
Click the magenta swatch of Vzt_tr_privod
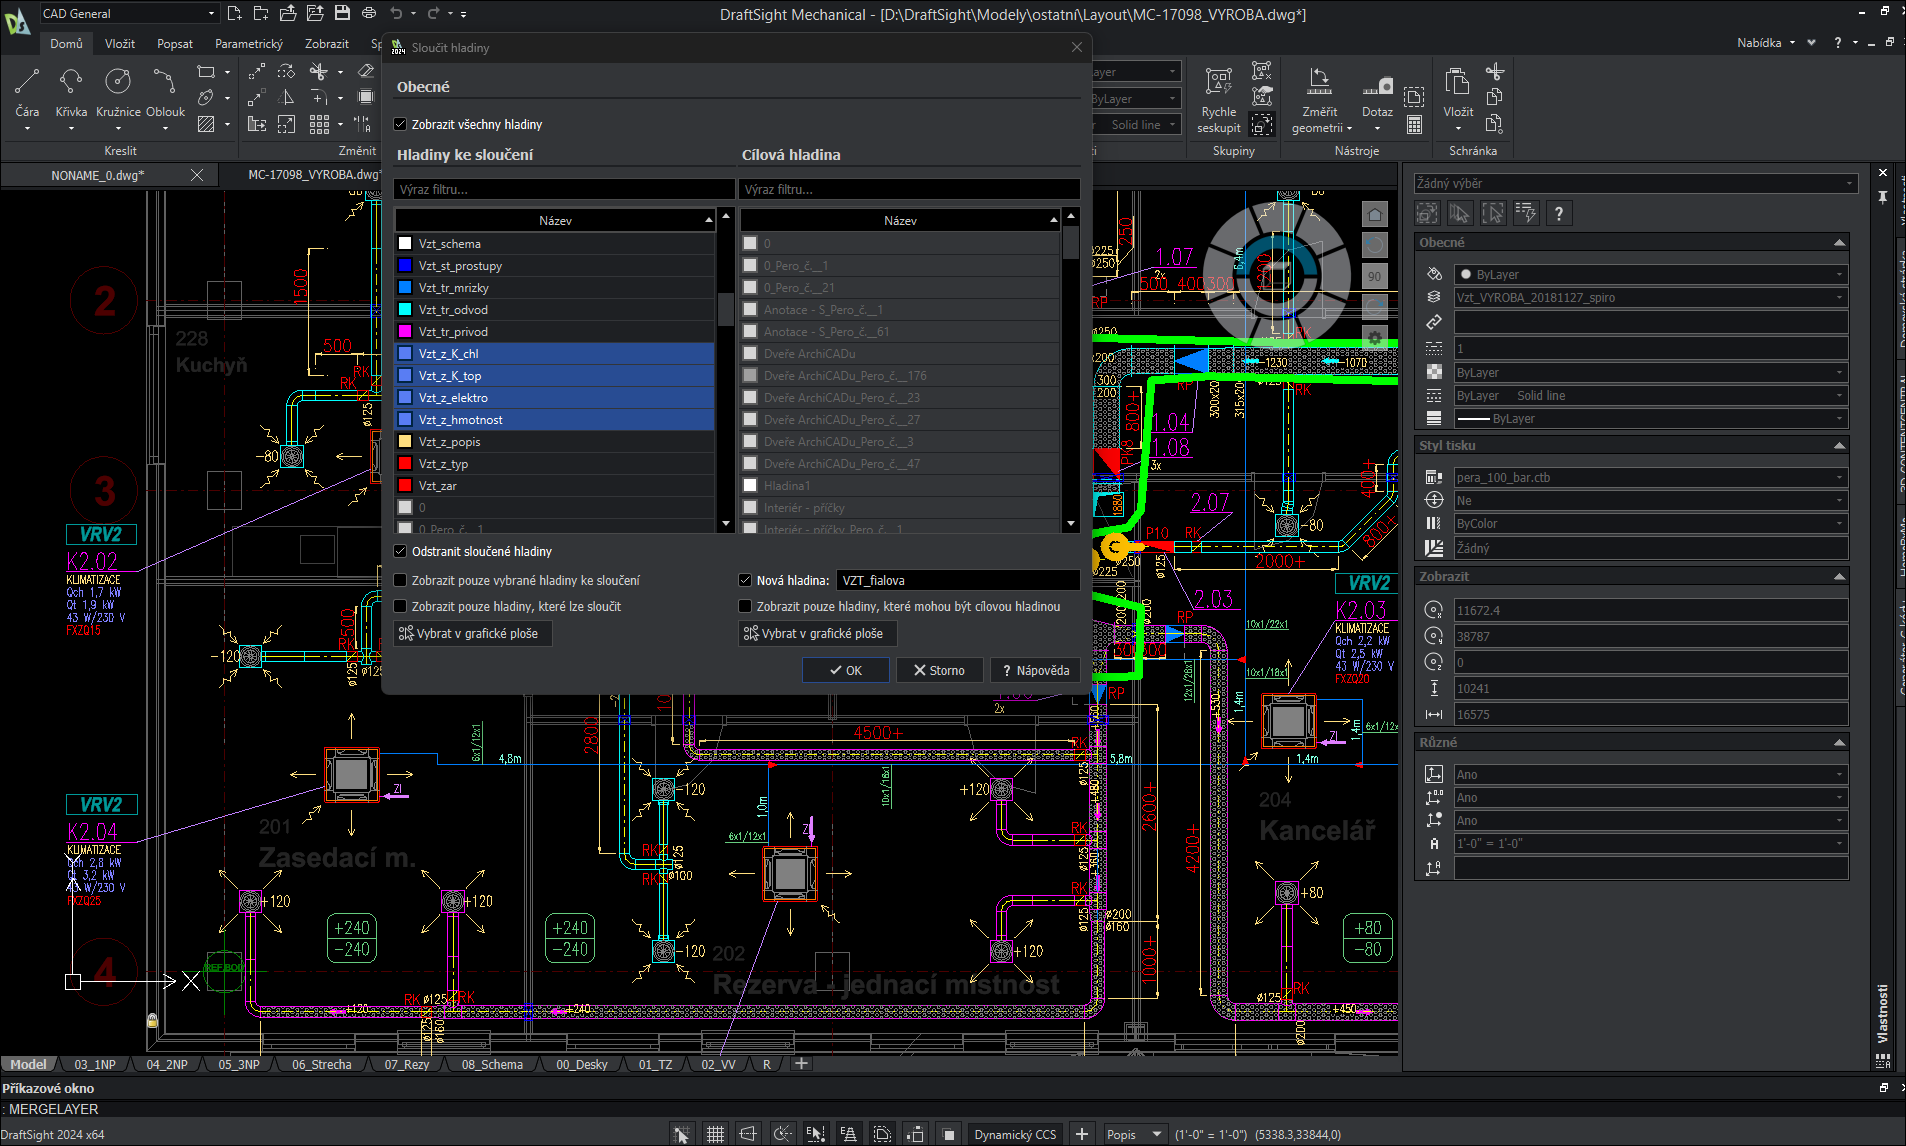[x=405, y=332]
